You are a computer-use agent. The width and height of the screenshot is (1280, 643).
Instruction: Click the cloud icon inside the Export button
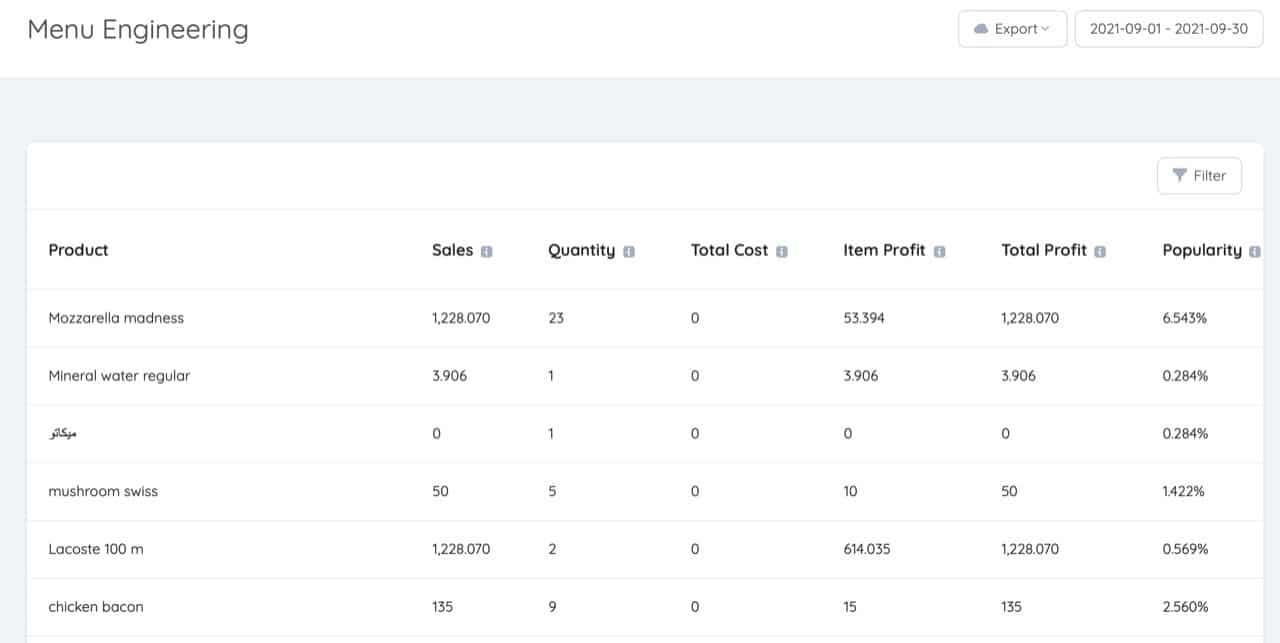tap(981, 29)
